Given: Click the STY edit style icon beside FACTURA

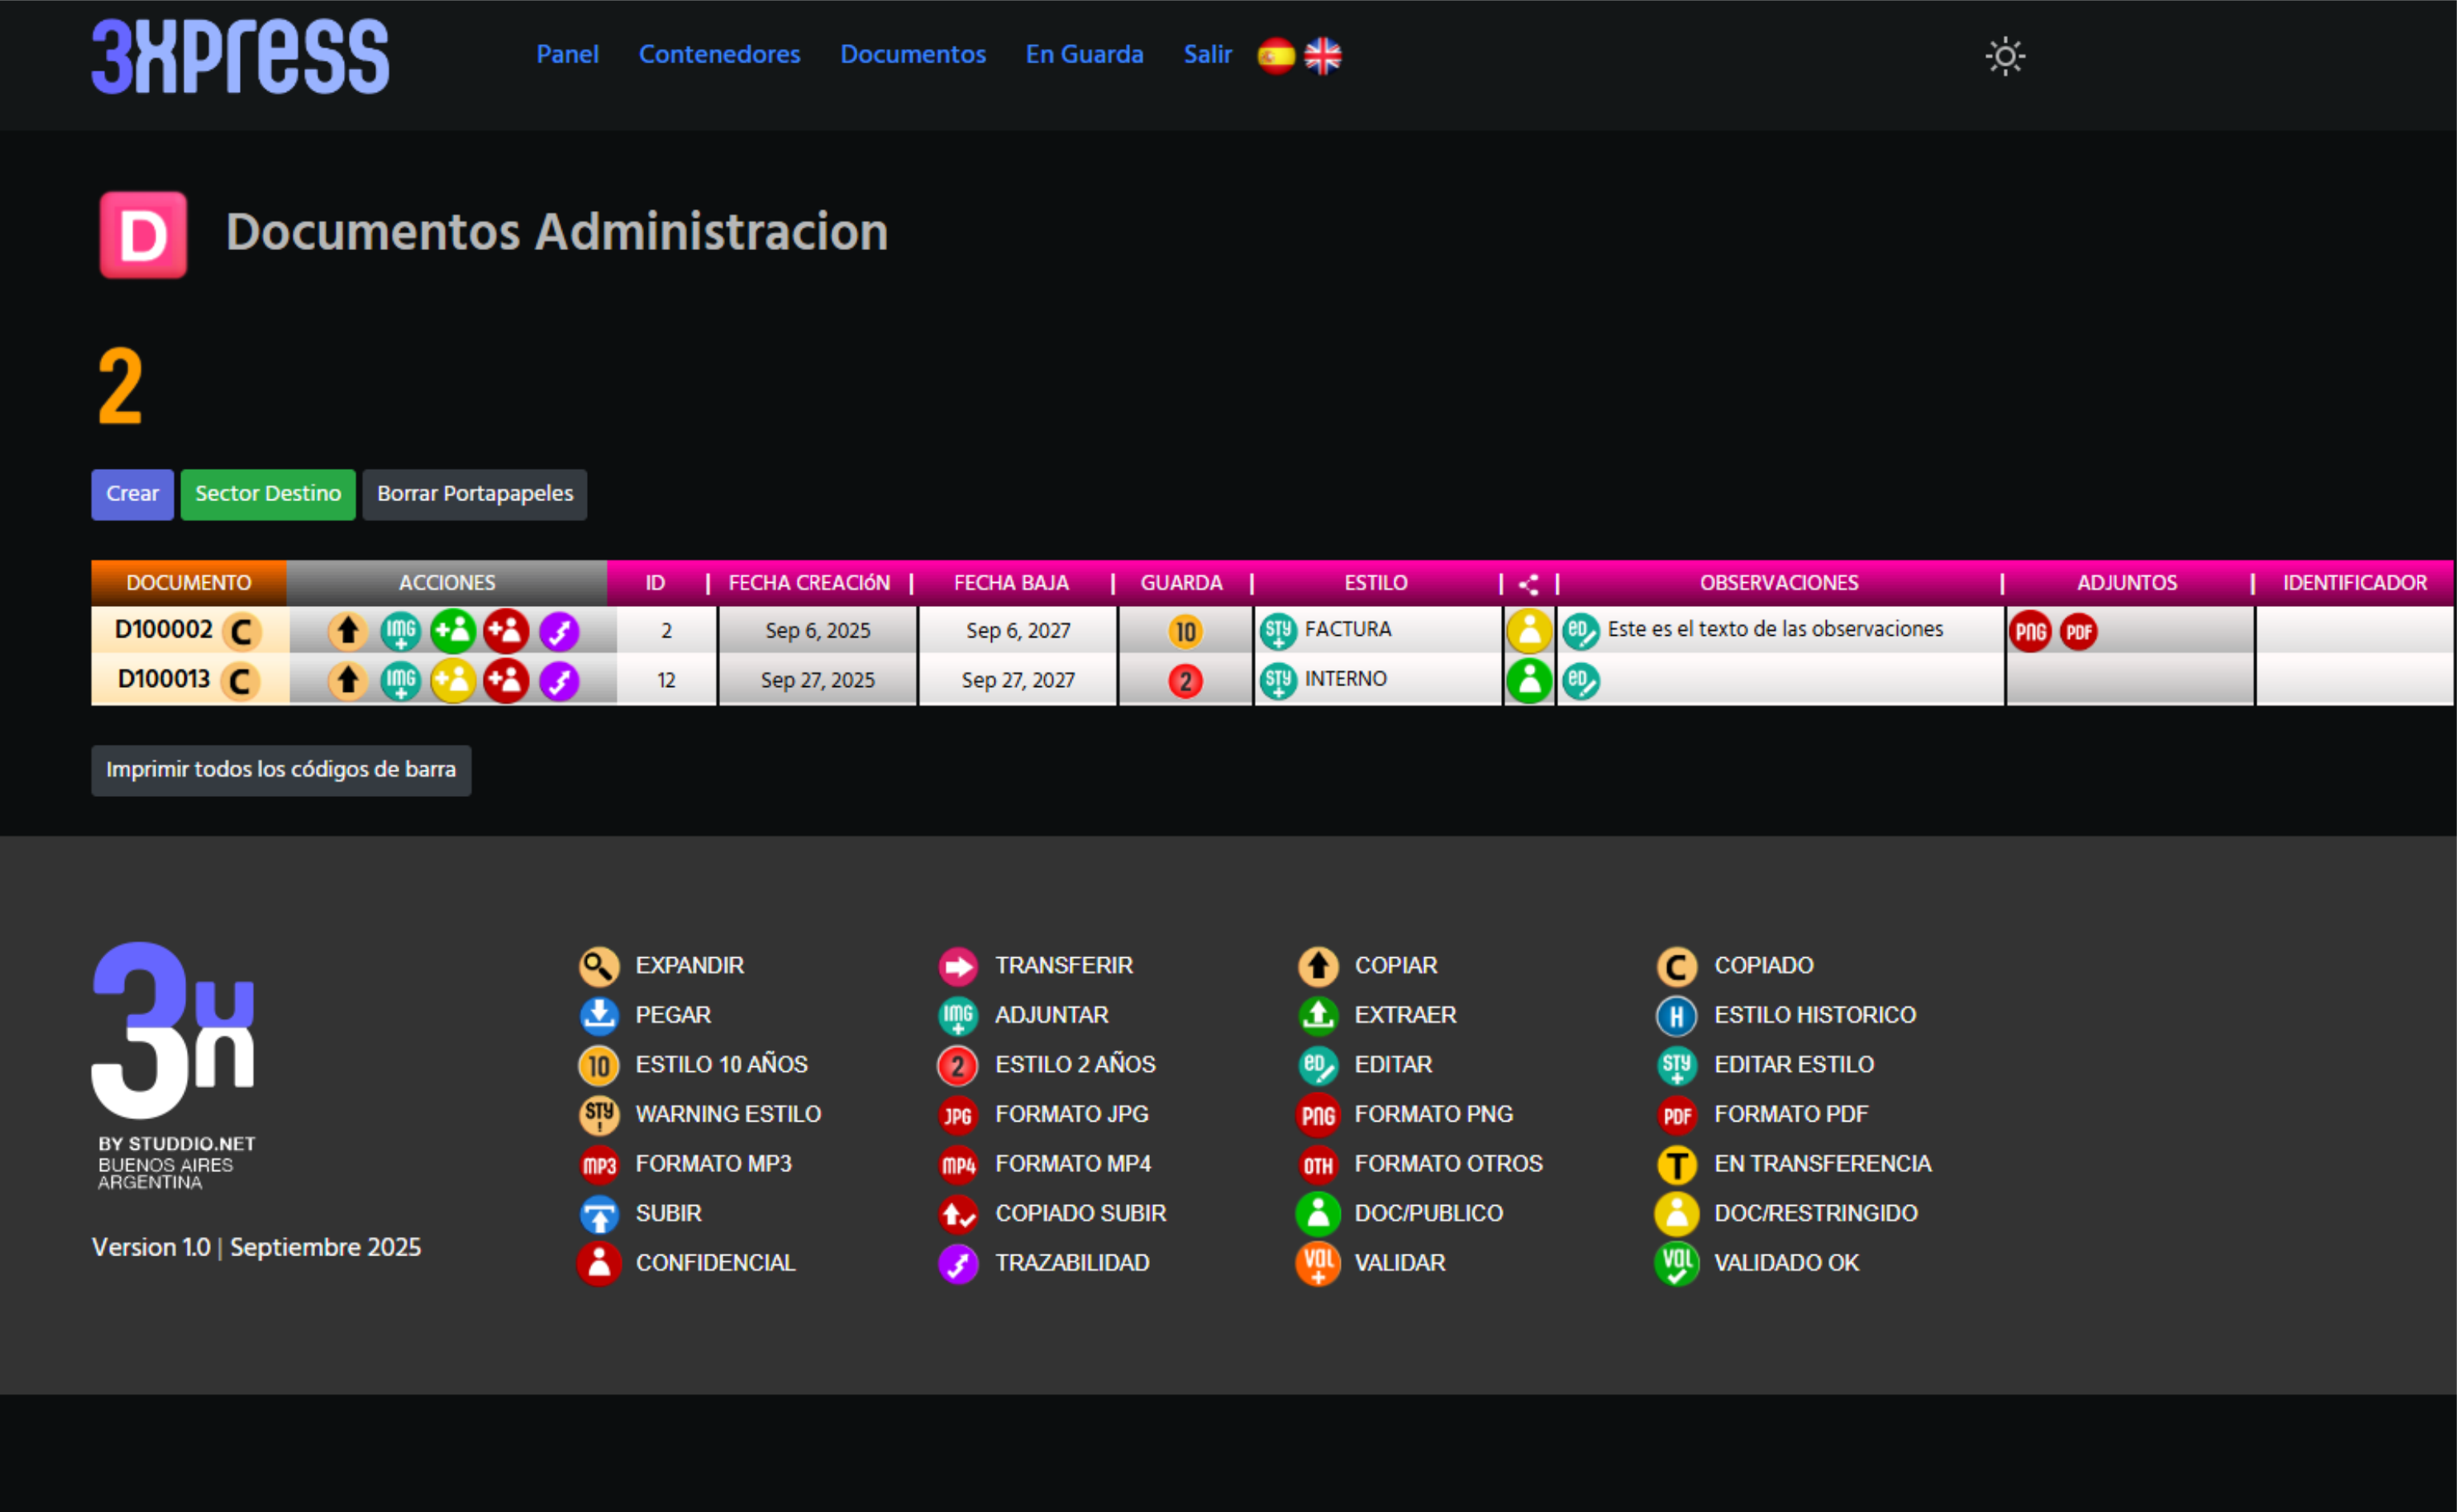Looking at the screenshot, I should pos(1278,631).
